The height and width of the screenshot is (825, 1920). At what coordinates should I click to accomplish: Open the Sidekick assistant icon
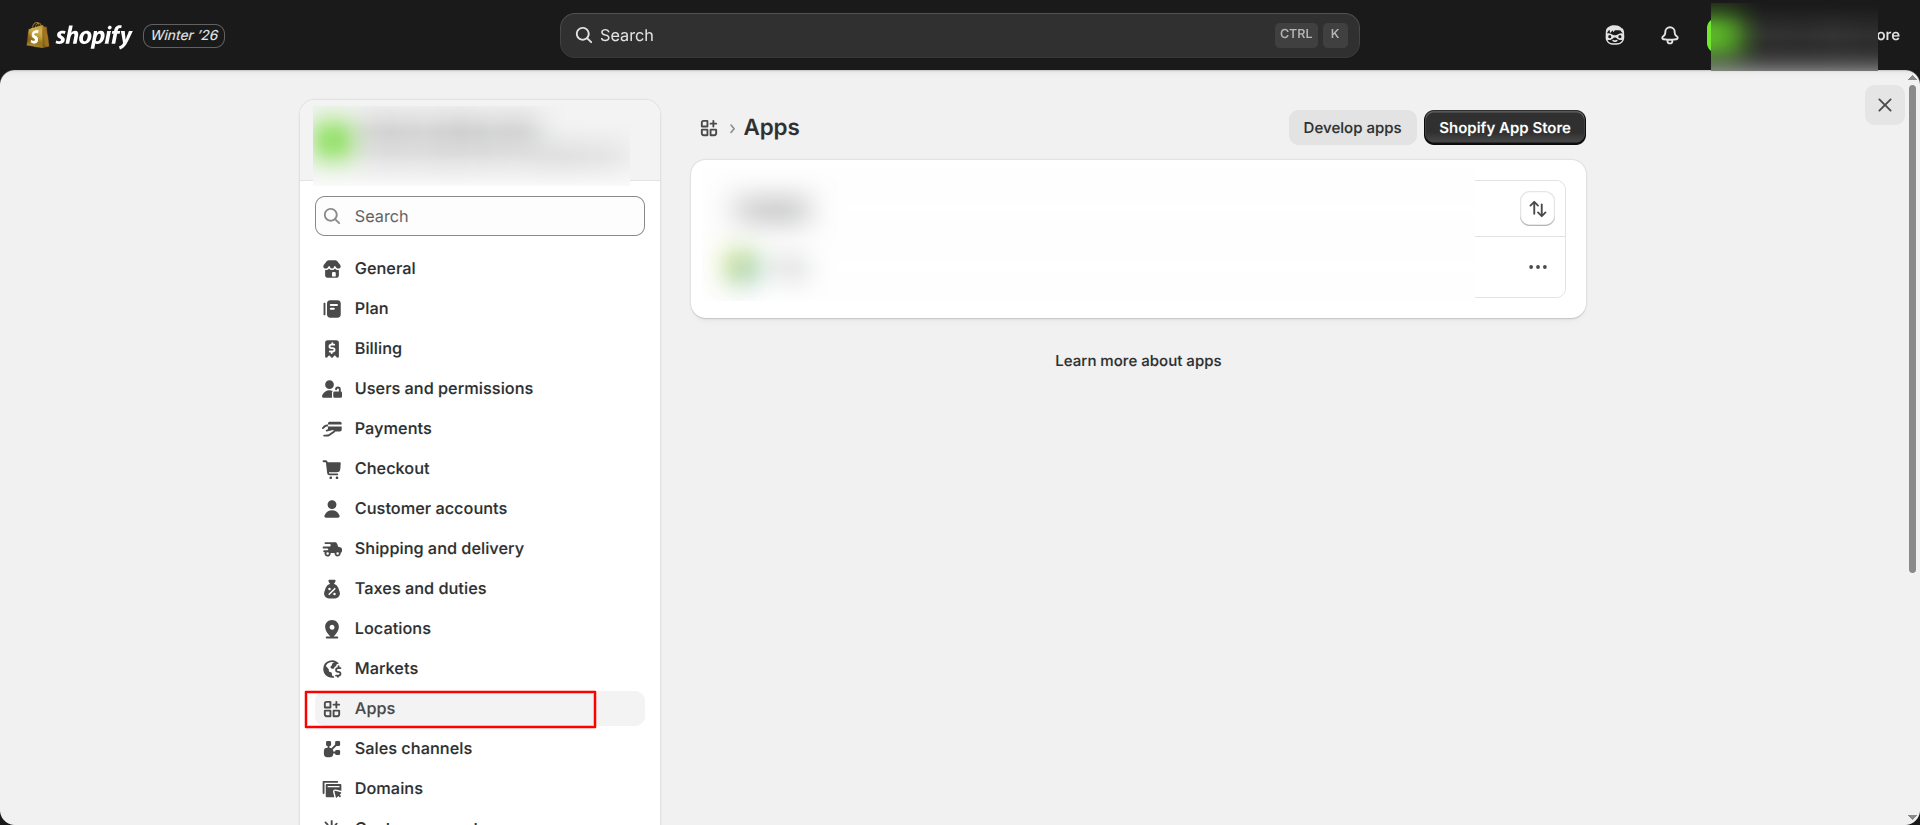point(1614,35)
